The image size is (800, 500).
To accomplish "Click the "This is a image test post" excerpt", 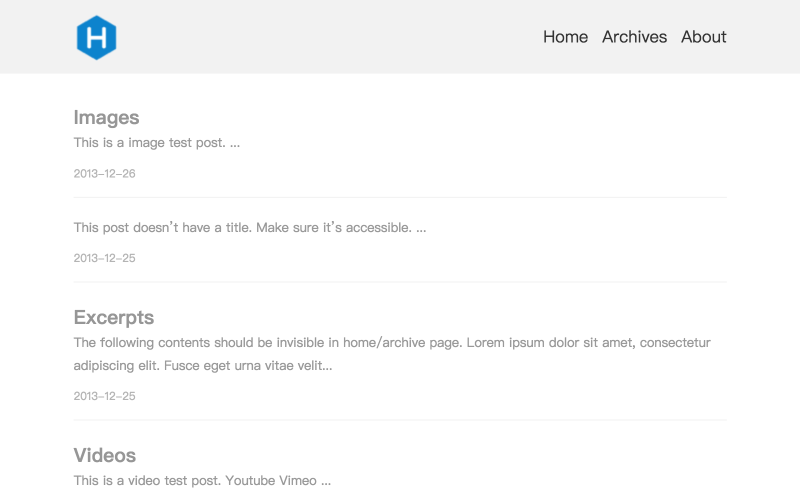I will [x=150, y=143].
